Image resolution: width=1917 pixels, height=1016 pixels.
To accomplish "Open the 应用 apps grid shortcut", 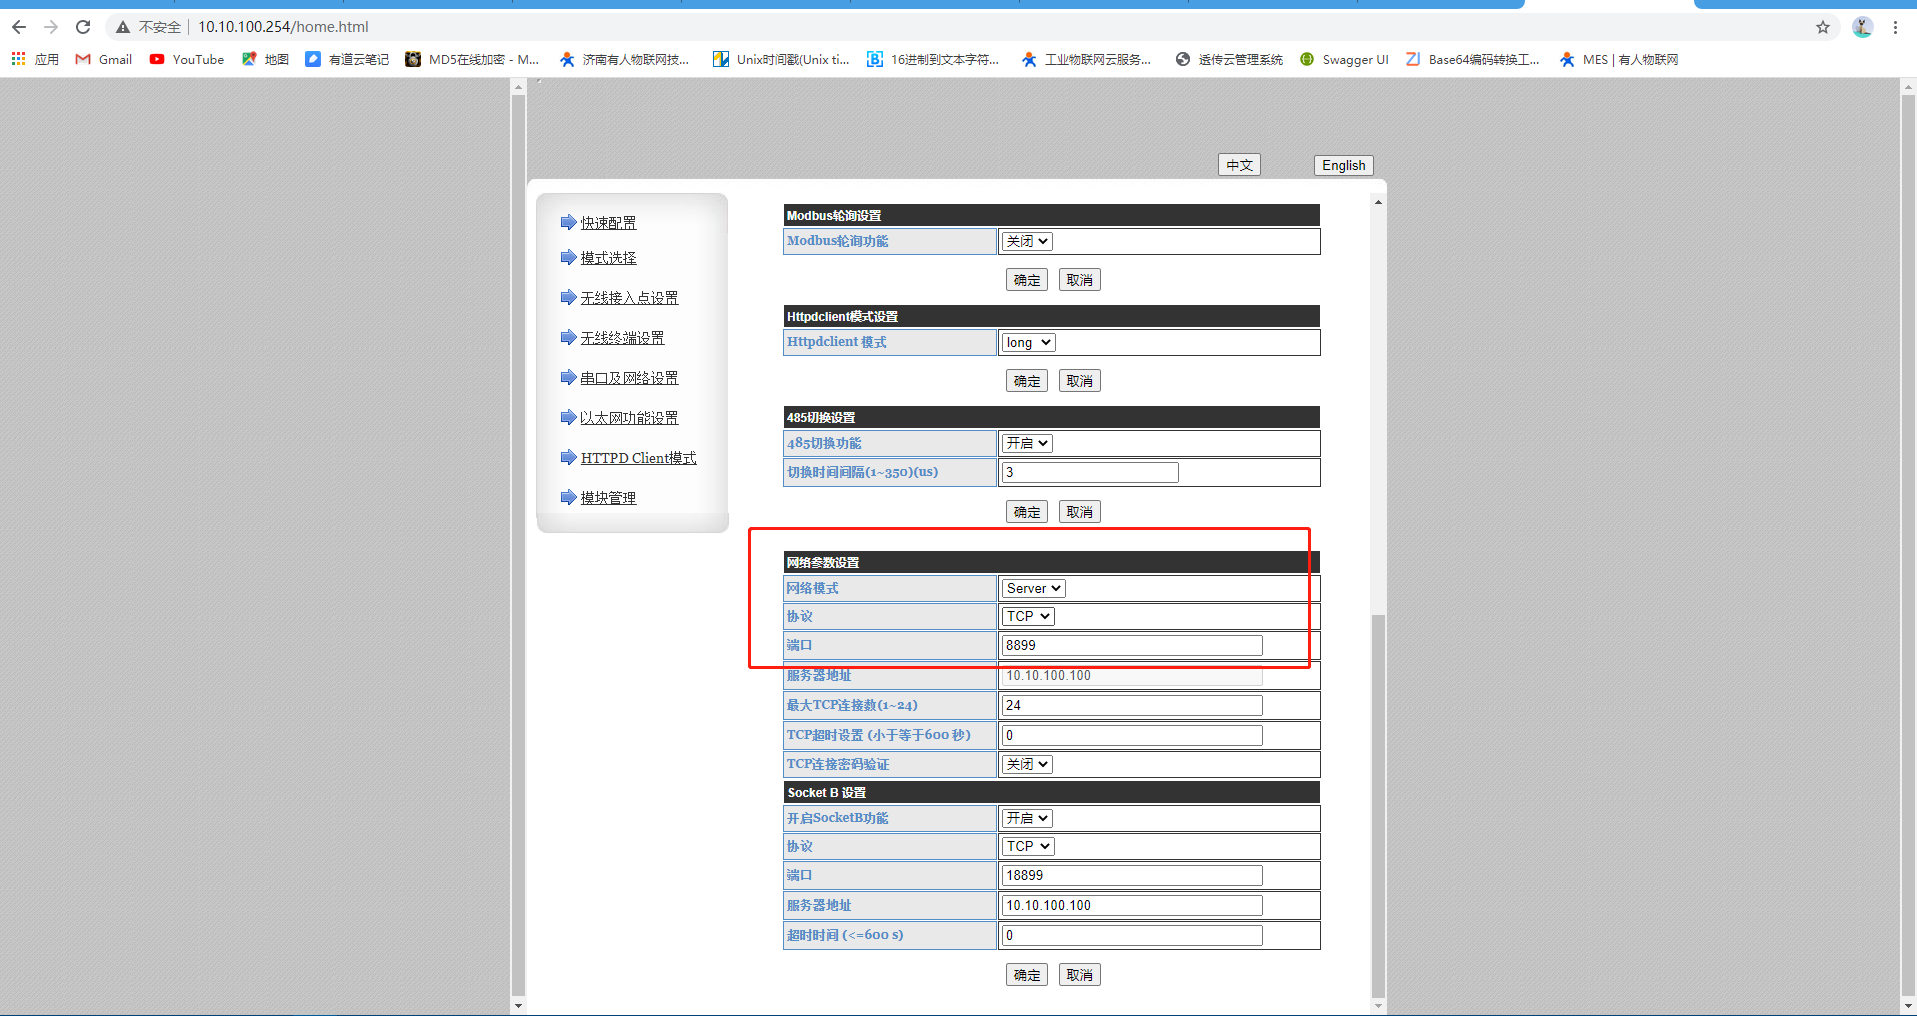I will [x=35, y=60].
